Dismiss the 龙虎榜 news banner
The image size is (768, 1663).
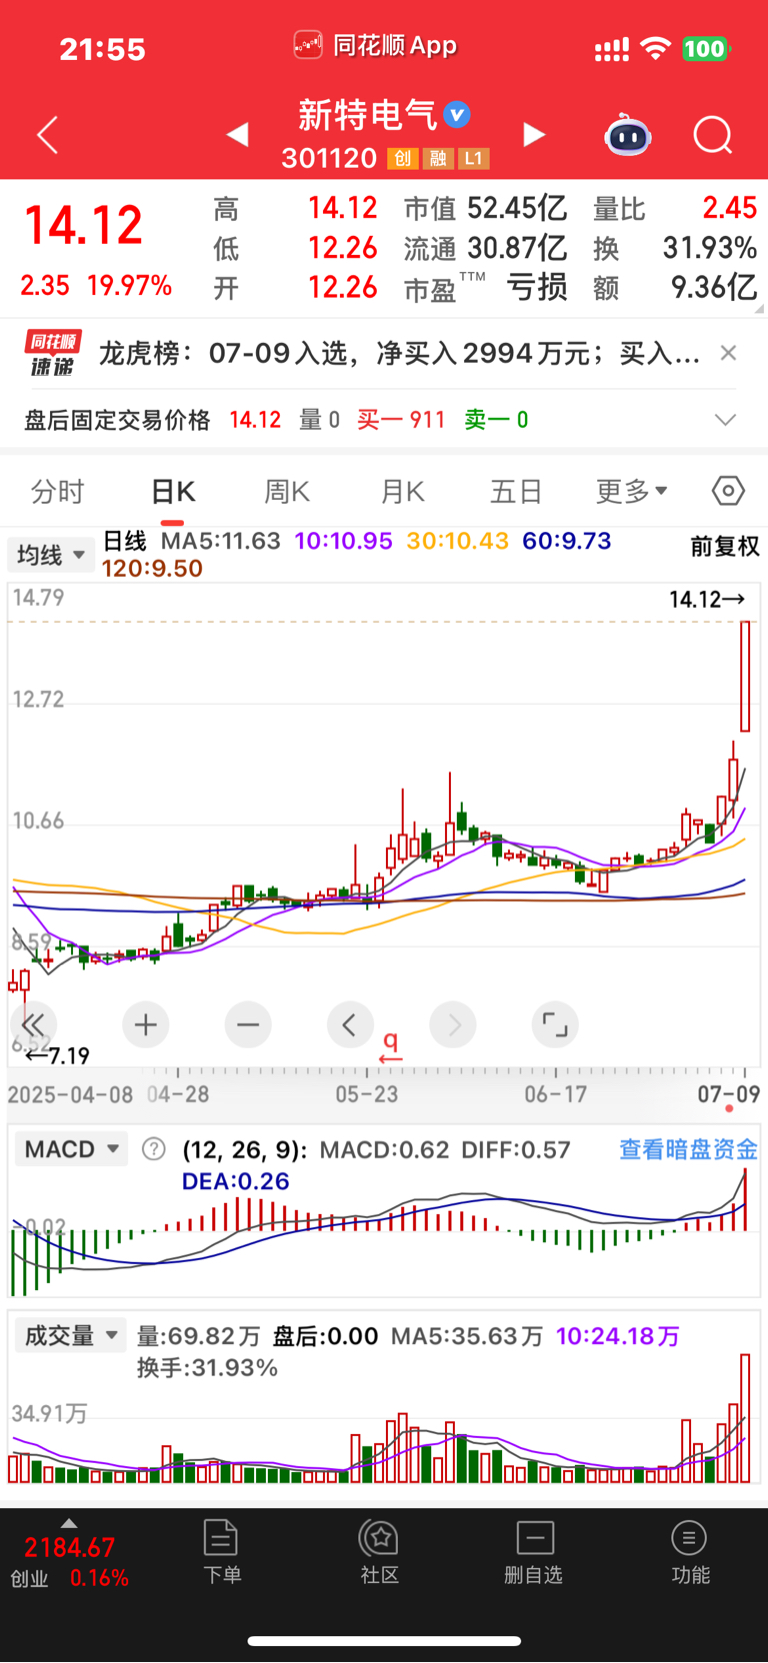tap(728, 352)
